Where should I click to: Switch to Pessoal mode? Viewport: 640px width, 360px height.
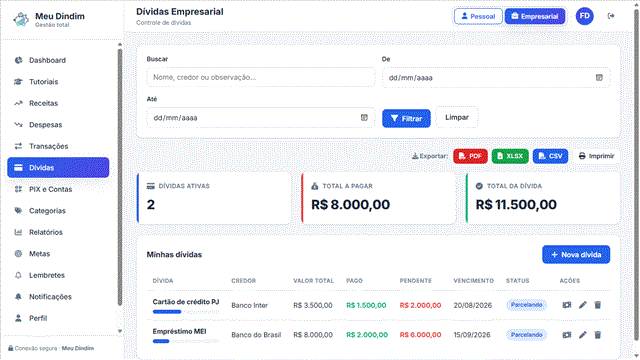point(478,16)
